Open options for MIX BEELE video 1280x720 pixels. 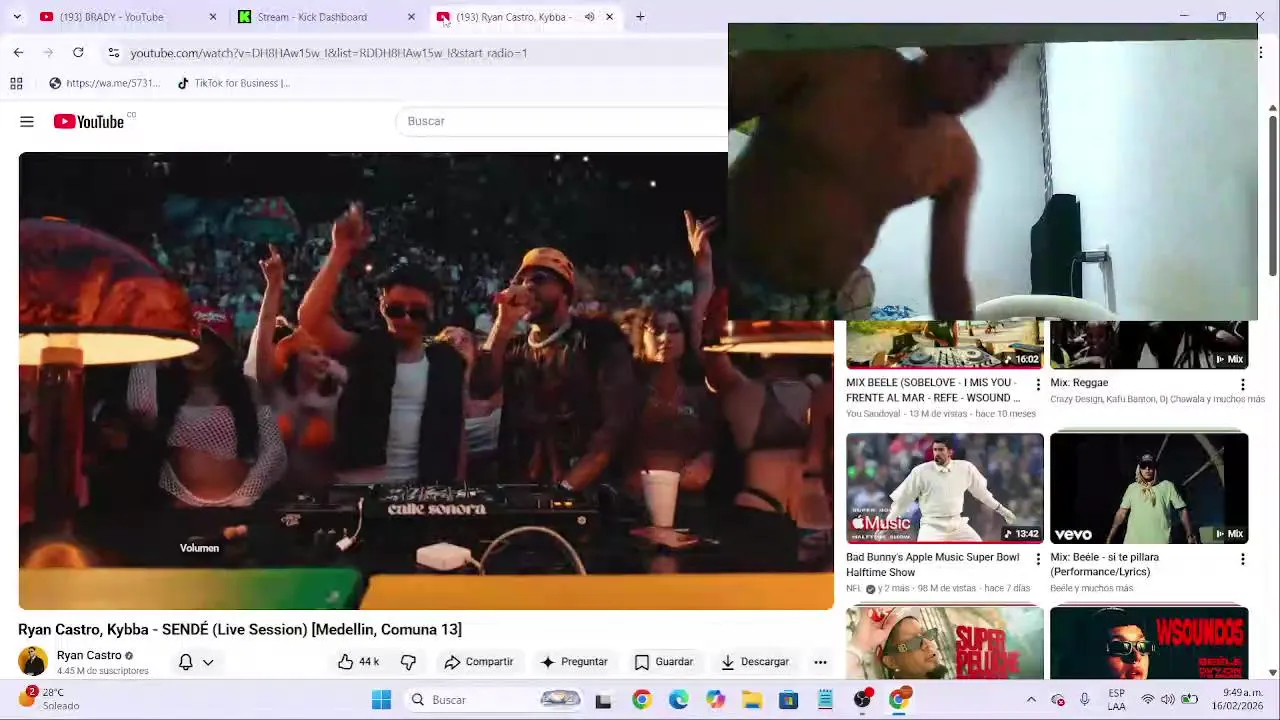coord(1038,385)
